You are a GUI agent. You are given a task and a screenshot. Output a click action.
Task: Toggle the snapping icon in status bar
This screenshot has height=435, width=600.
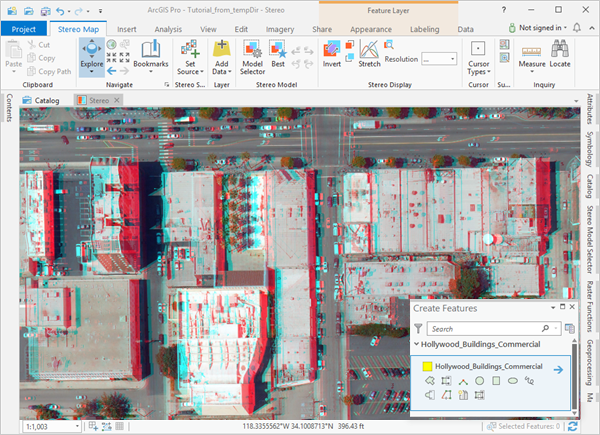point(106,426)
